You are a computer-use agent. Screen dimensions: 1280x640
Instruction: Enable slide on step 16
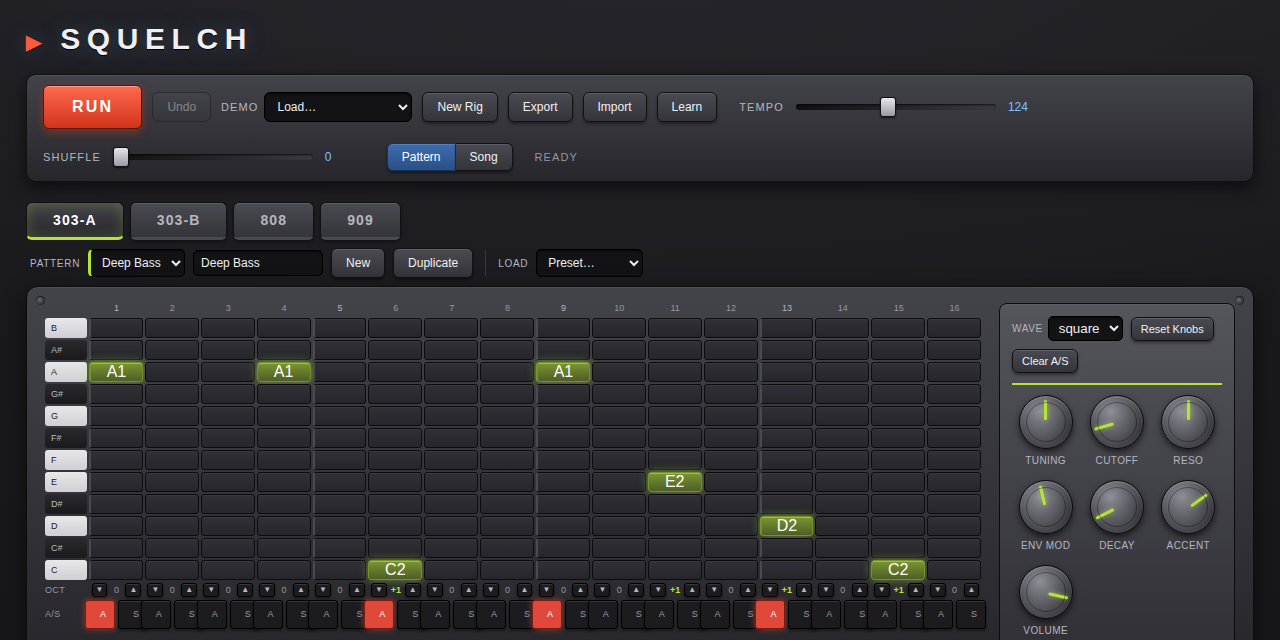(x=971, y=614)
